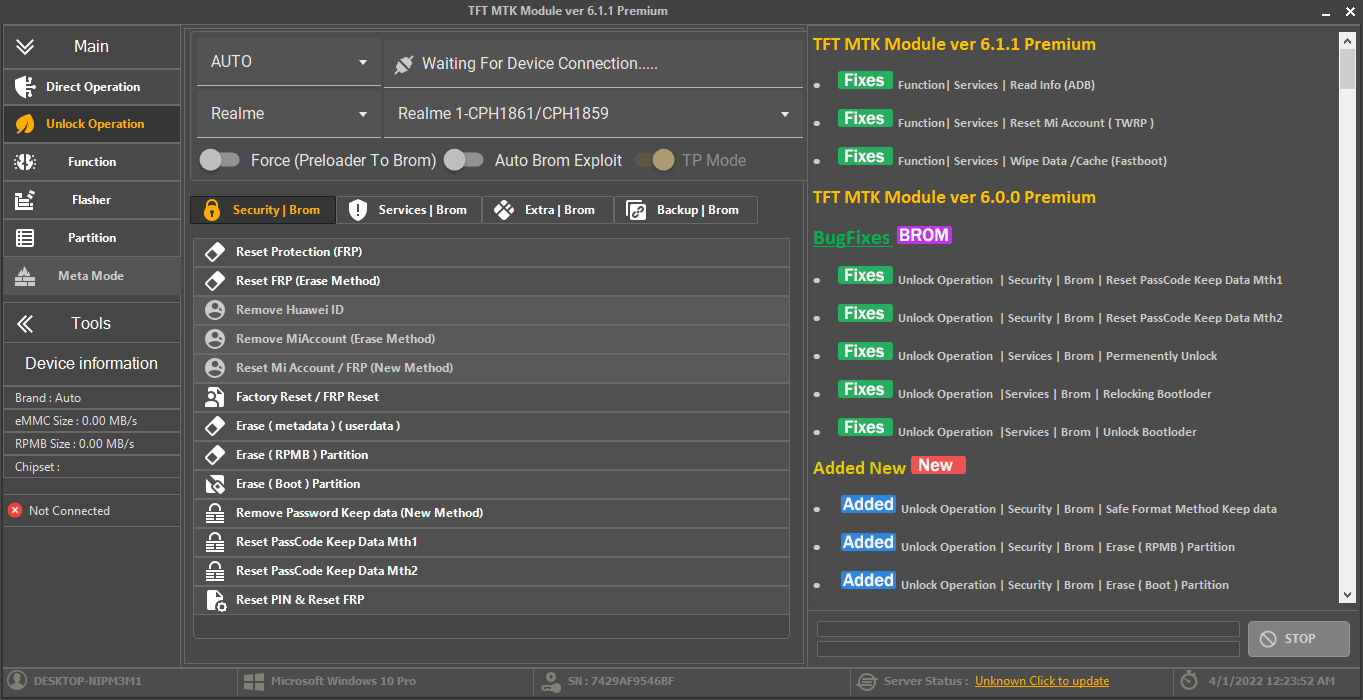Open the AUTO connection mode dropdown

pos(287,61)
